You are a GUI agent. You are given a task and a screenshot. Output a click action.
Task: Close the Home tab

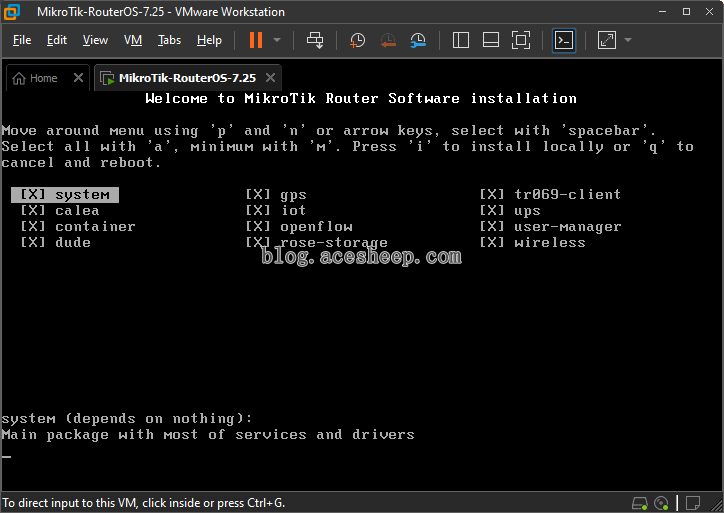coord(78,78)
